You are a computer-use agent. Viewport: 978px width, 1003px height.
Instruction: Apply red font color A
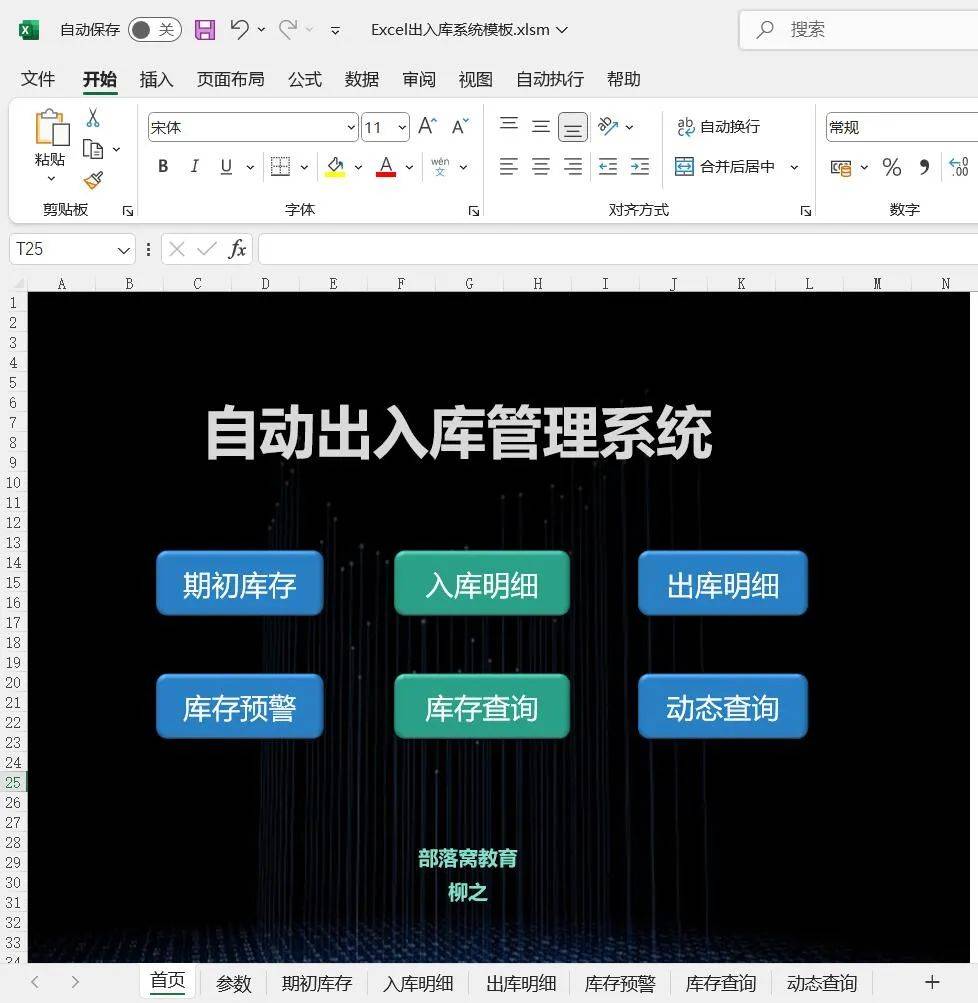pos(386,167)
